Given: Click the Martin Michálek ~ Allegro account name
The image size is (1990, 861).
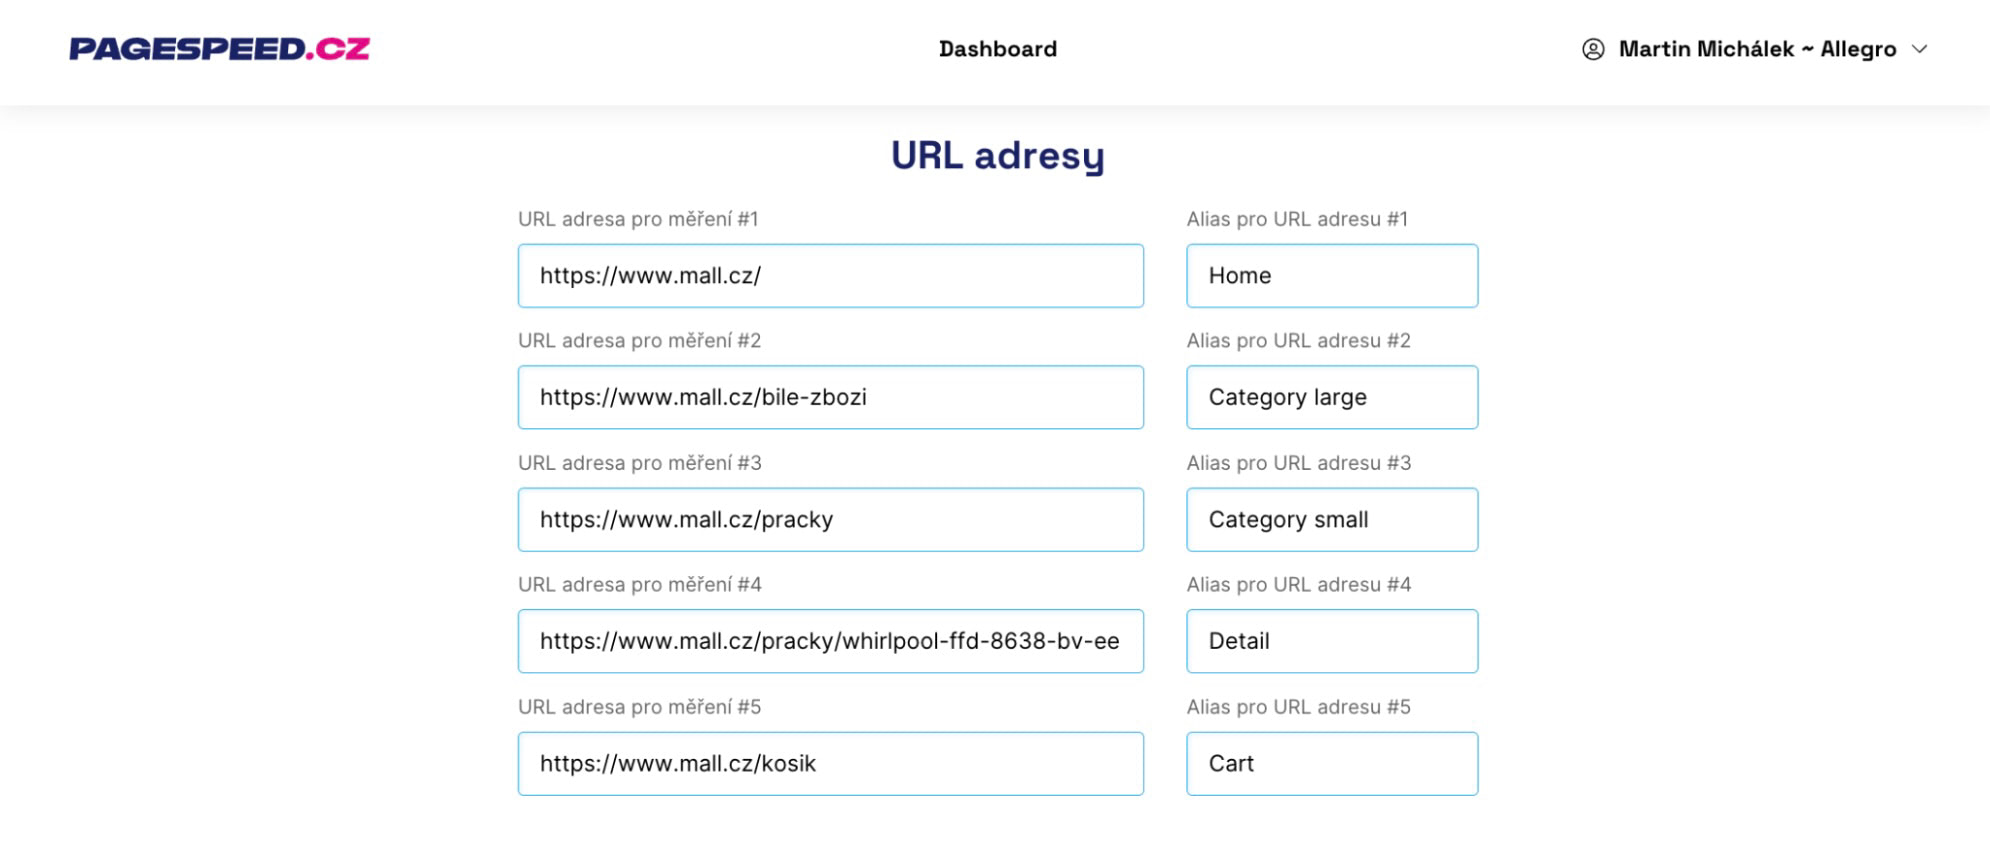Looking at the screenshot, I should (x=1757, y=49).
